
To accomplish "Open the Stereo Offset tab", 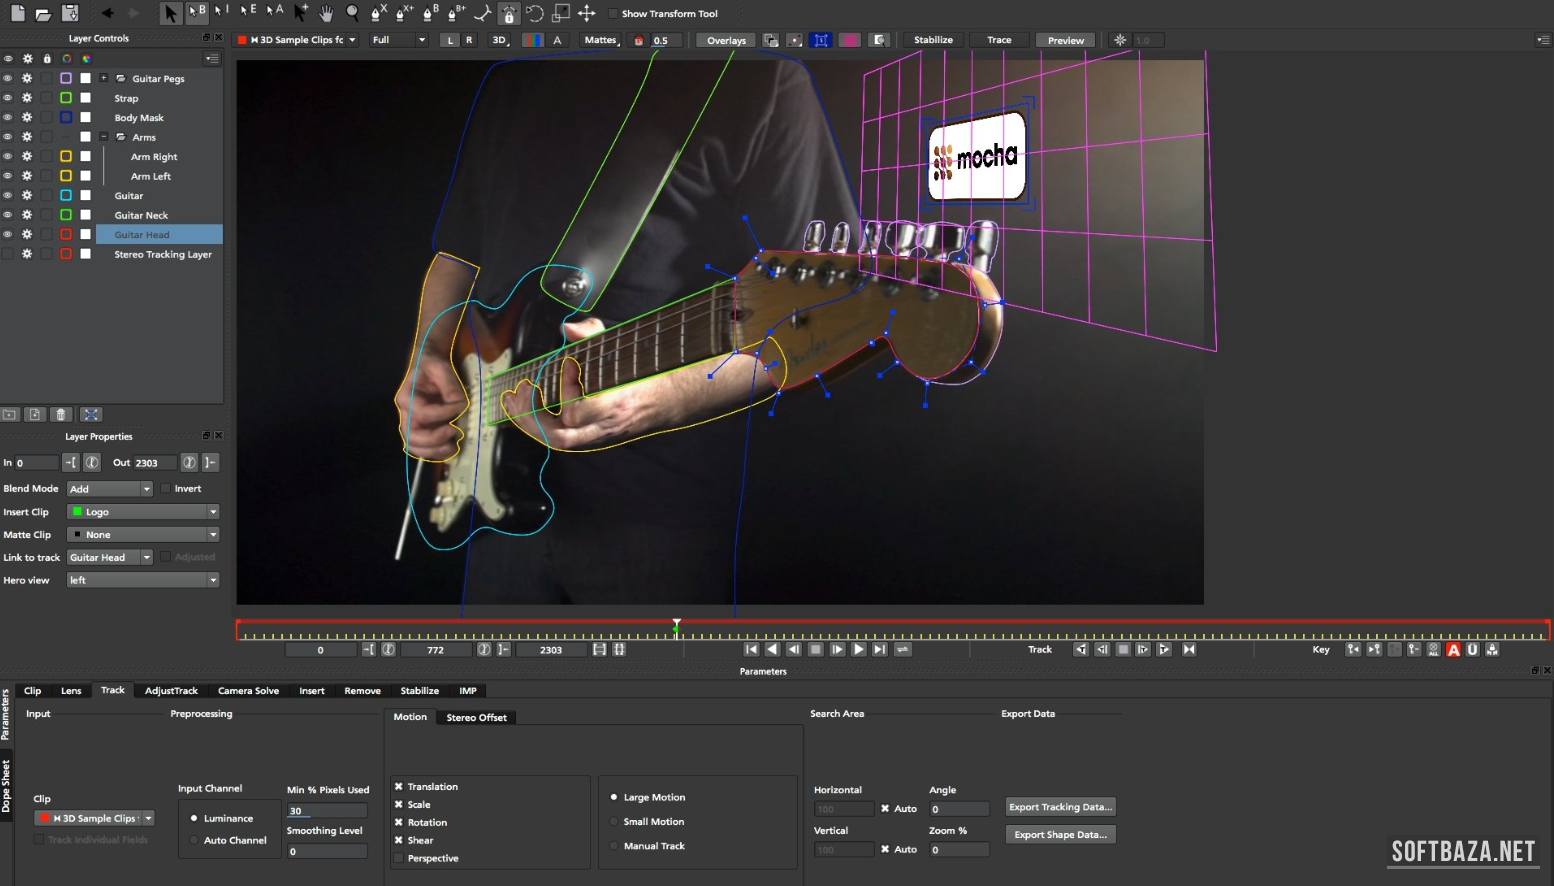I will [476, 718].
